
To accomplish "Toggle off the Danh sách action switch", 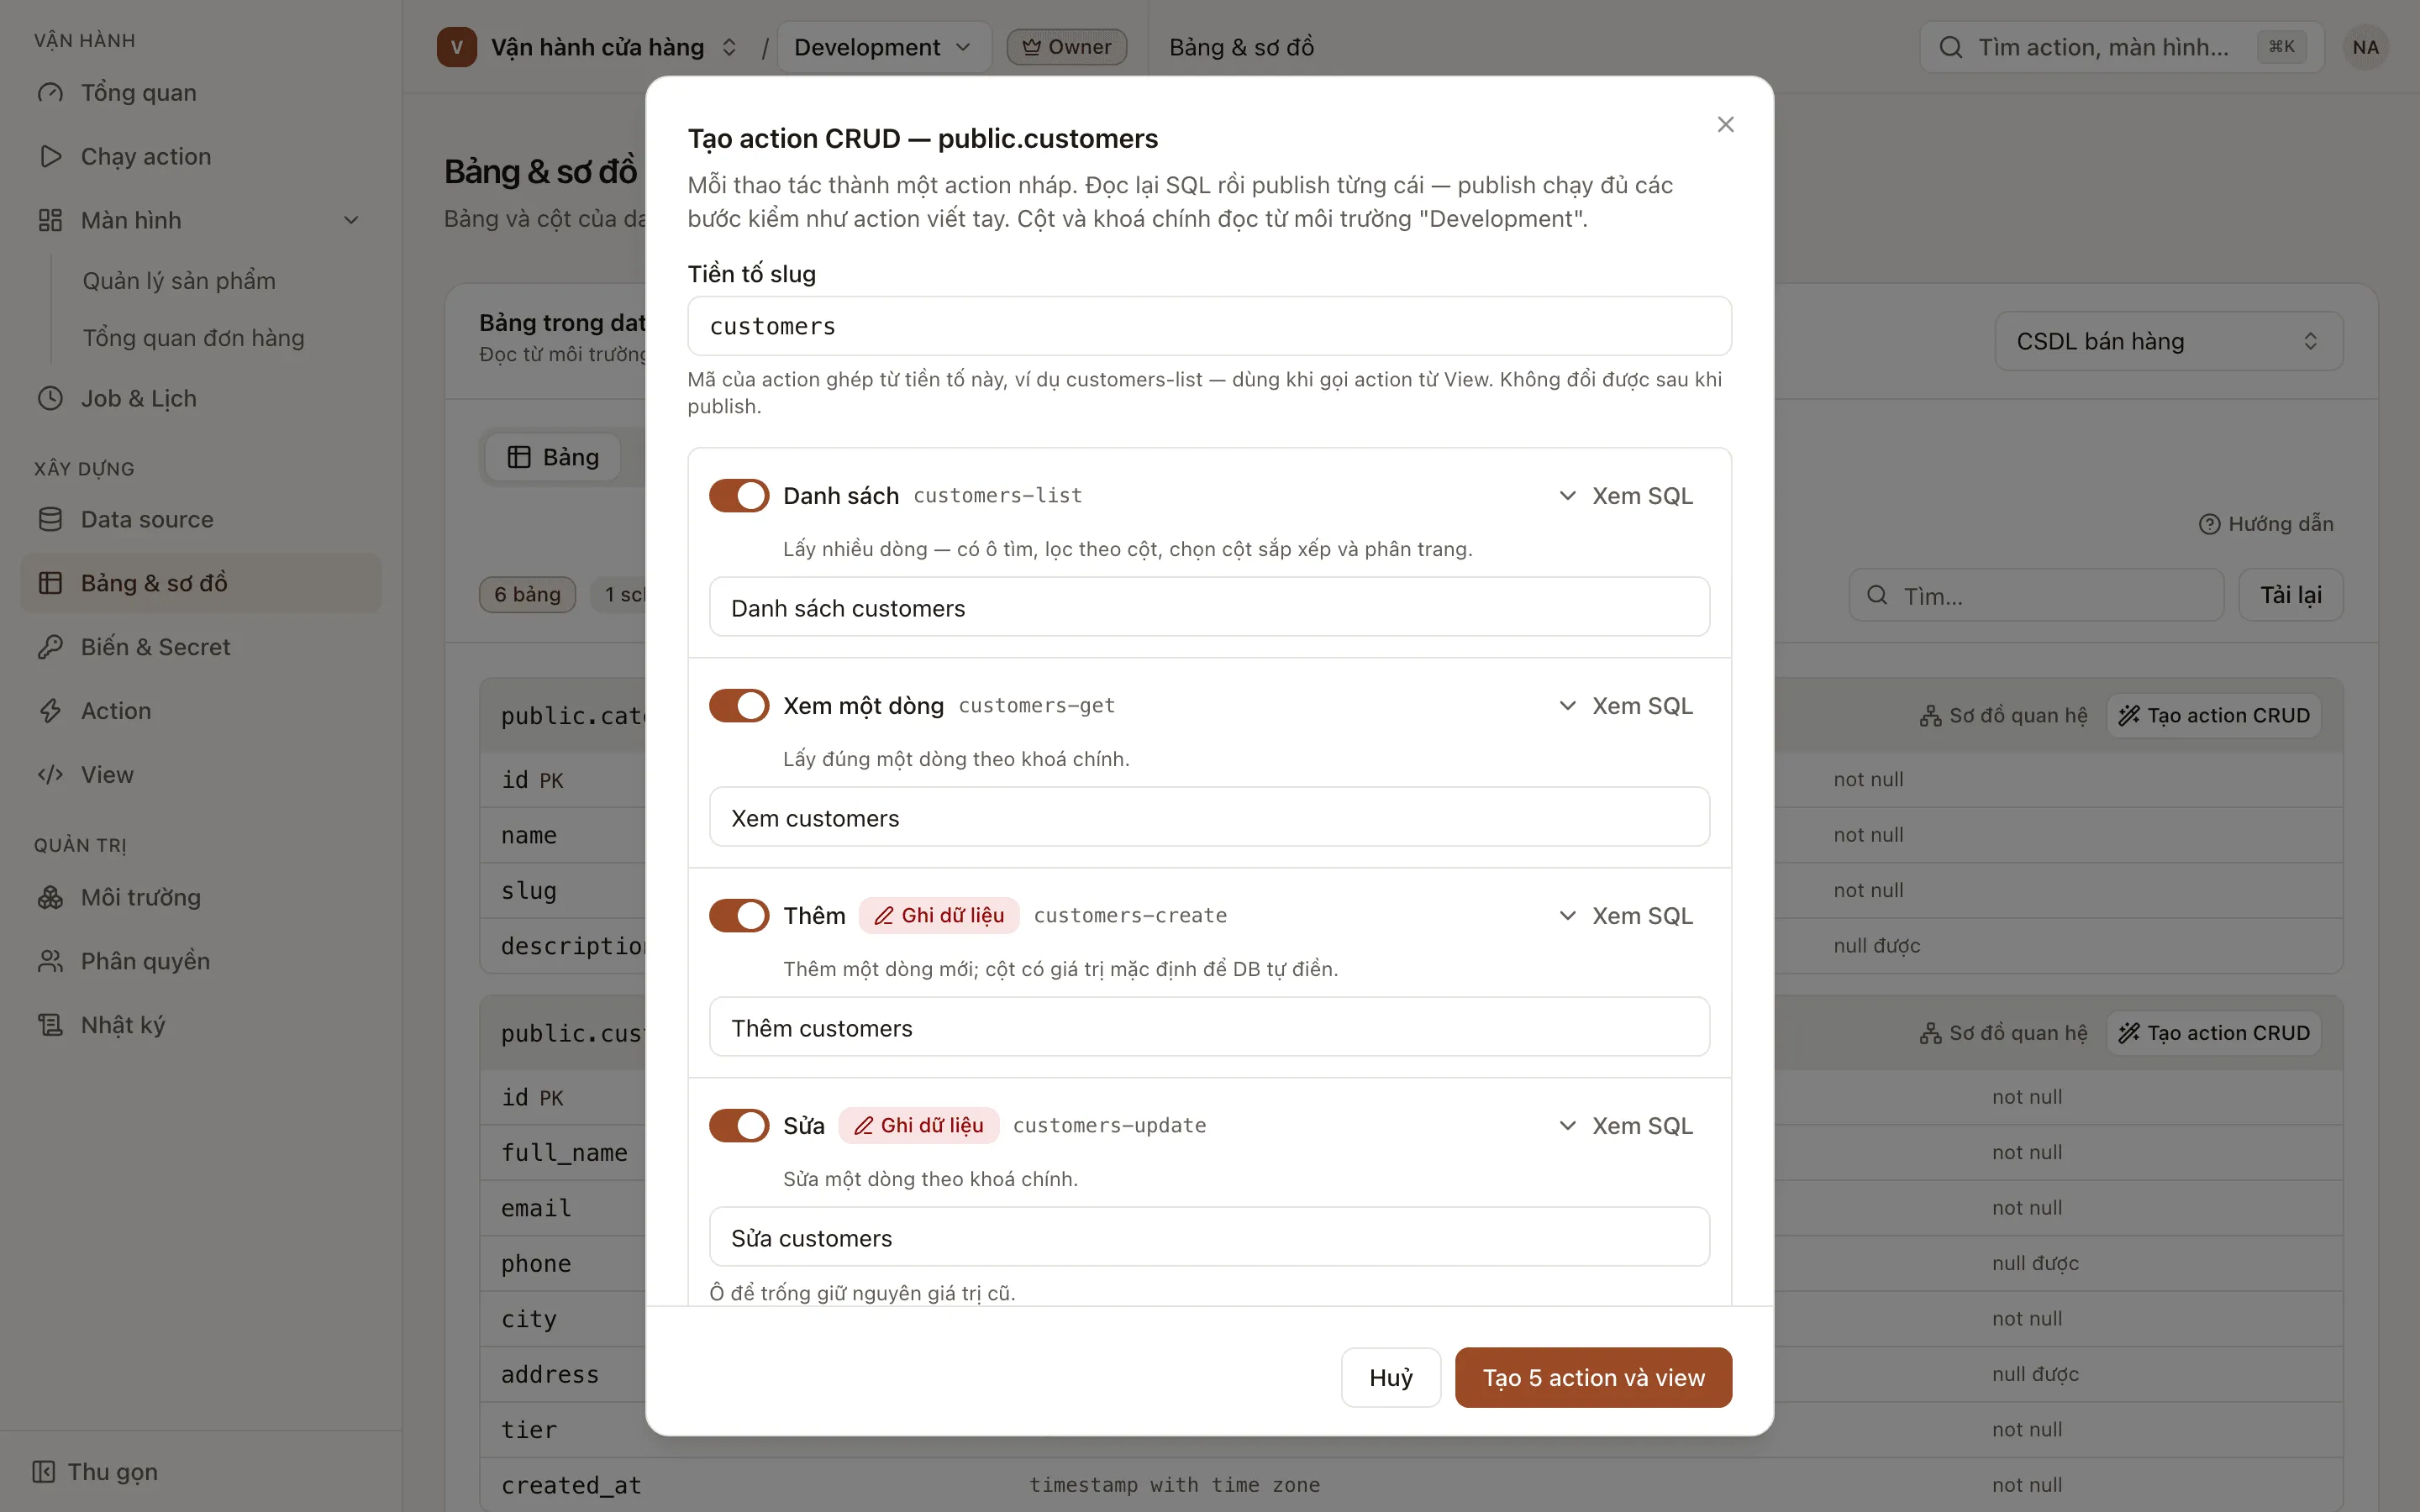I will [x=739, y=496].
